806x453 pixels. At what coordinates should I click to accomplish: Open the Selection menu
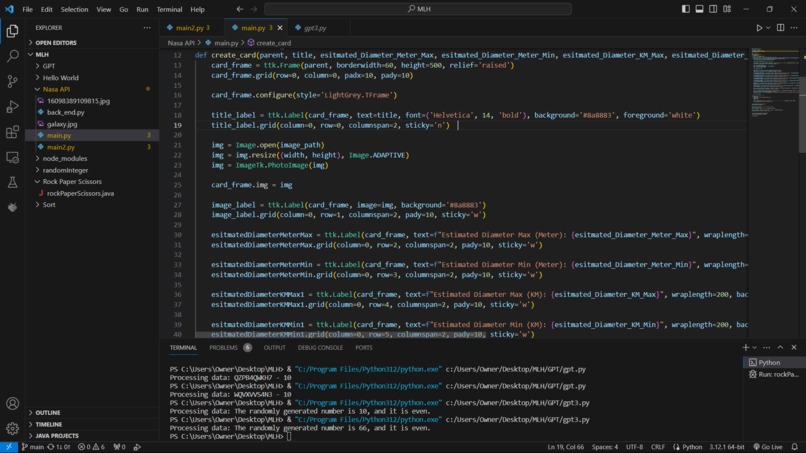pos(74,9)
